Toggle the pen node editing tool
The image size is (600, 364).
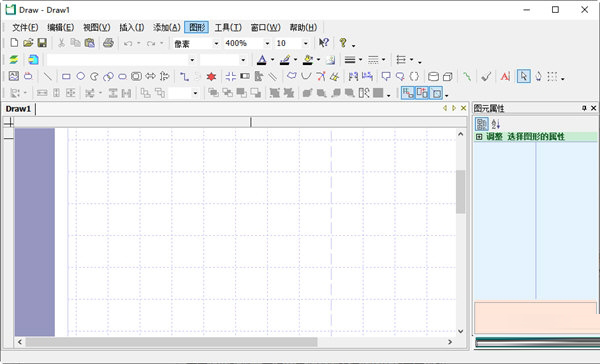tap(538, 77)
